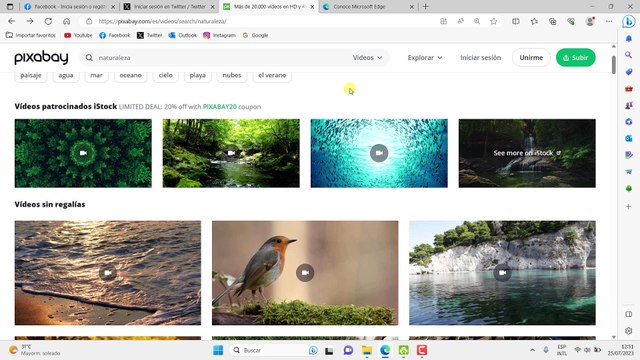Toggle split screen icon in toolbar
Screen dimensions: 640x360
[x=516, y=21]
